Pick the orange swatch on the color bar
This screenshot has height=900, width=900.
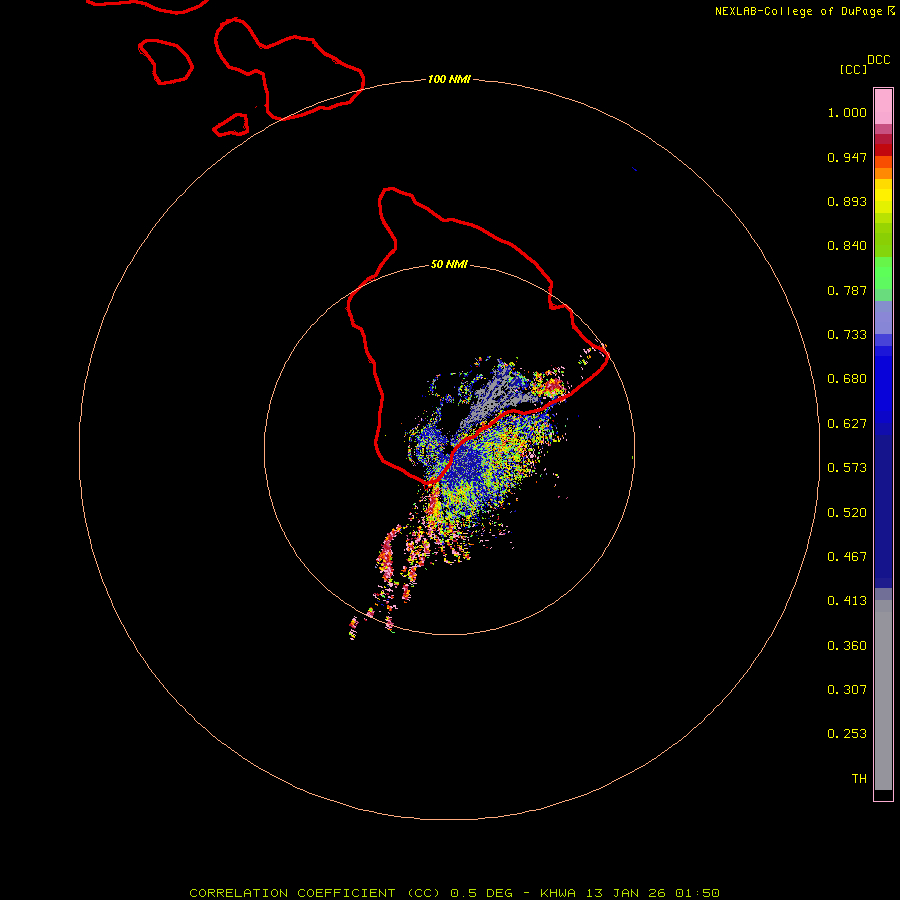(x=883, y=173)
